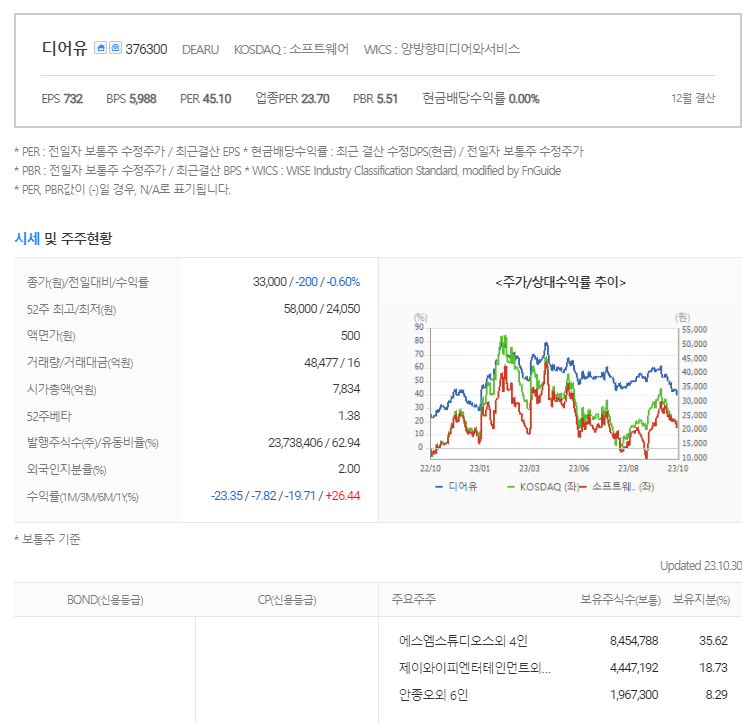This screenshot has height=724, width=751.
Task: Click the BPS 5,988 value
Action: [x=131, y=99]
